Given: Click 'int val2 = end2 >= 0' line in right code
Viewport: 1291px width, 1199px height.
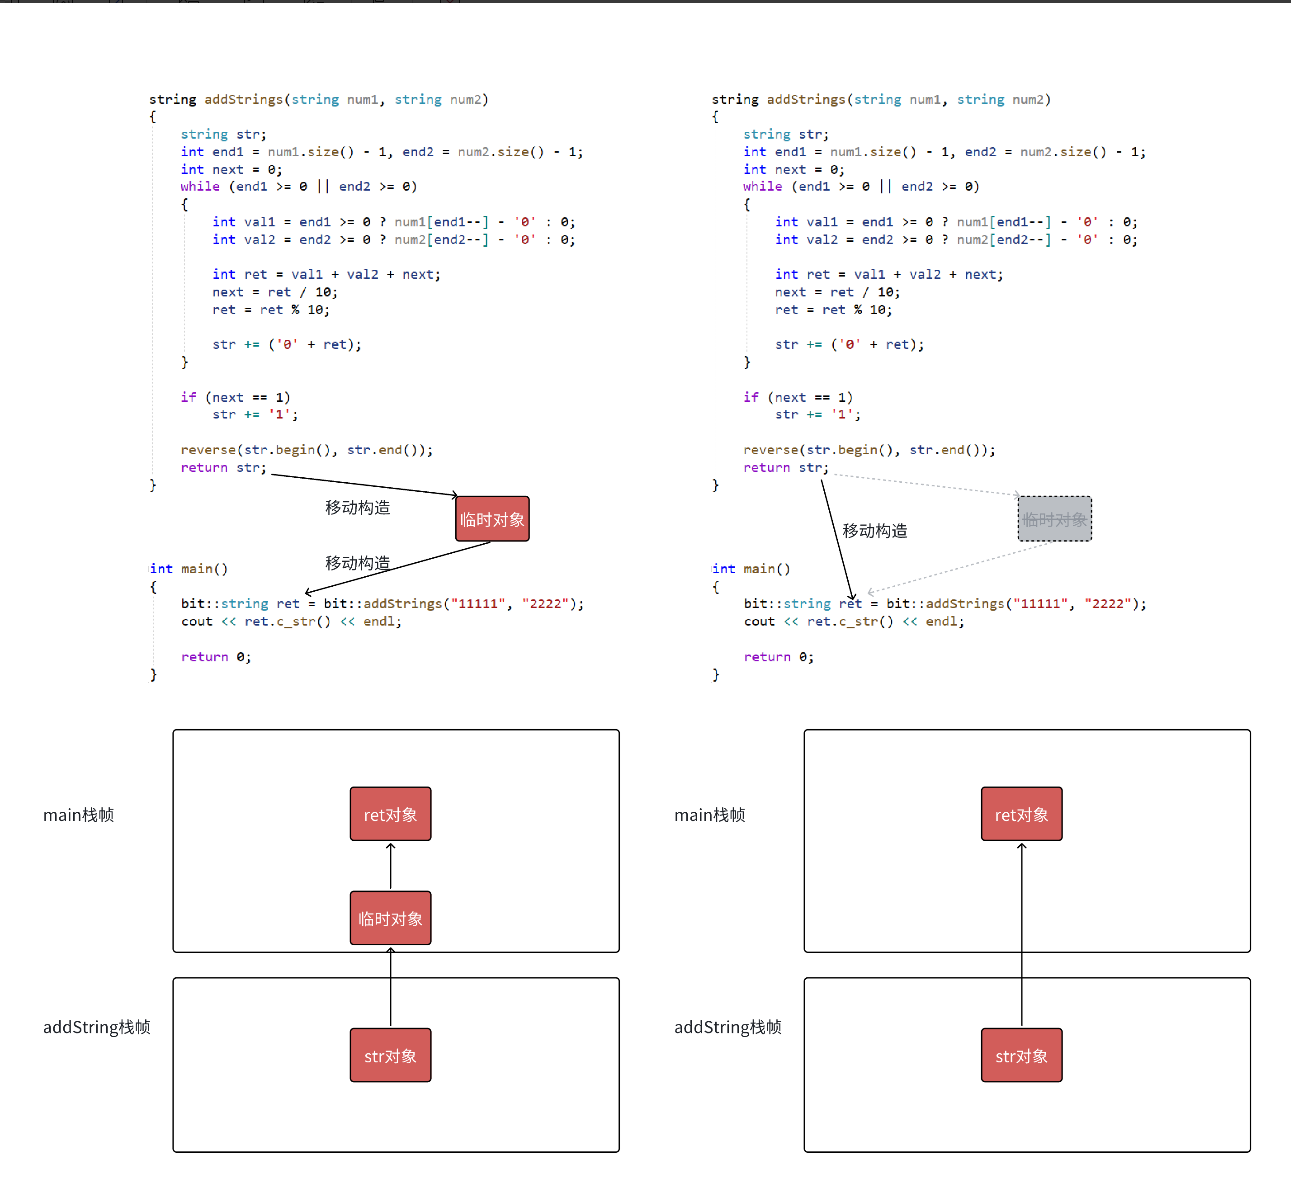Looking at the screenshot, I should click(x=957, y=239).
